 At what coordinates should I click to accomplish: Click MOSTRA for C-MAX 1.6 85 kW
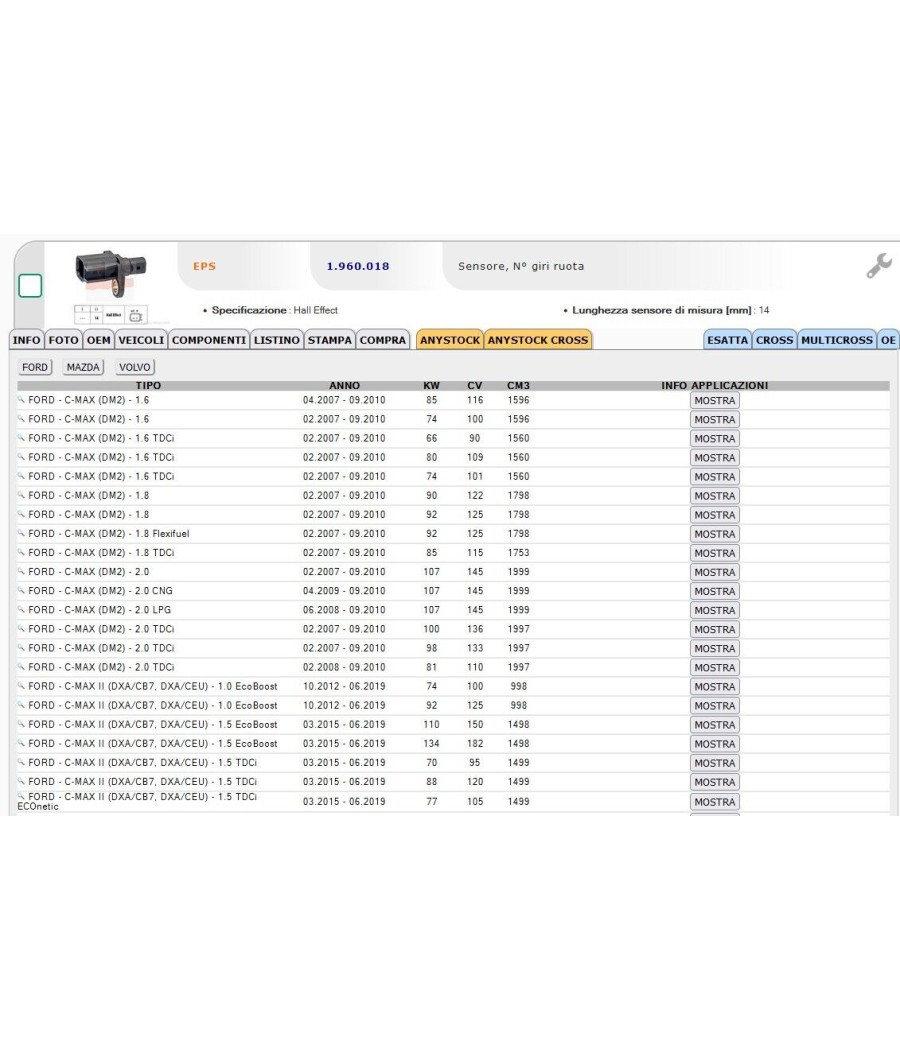click(715, 400)
